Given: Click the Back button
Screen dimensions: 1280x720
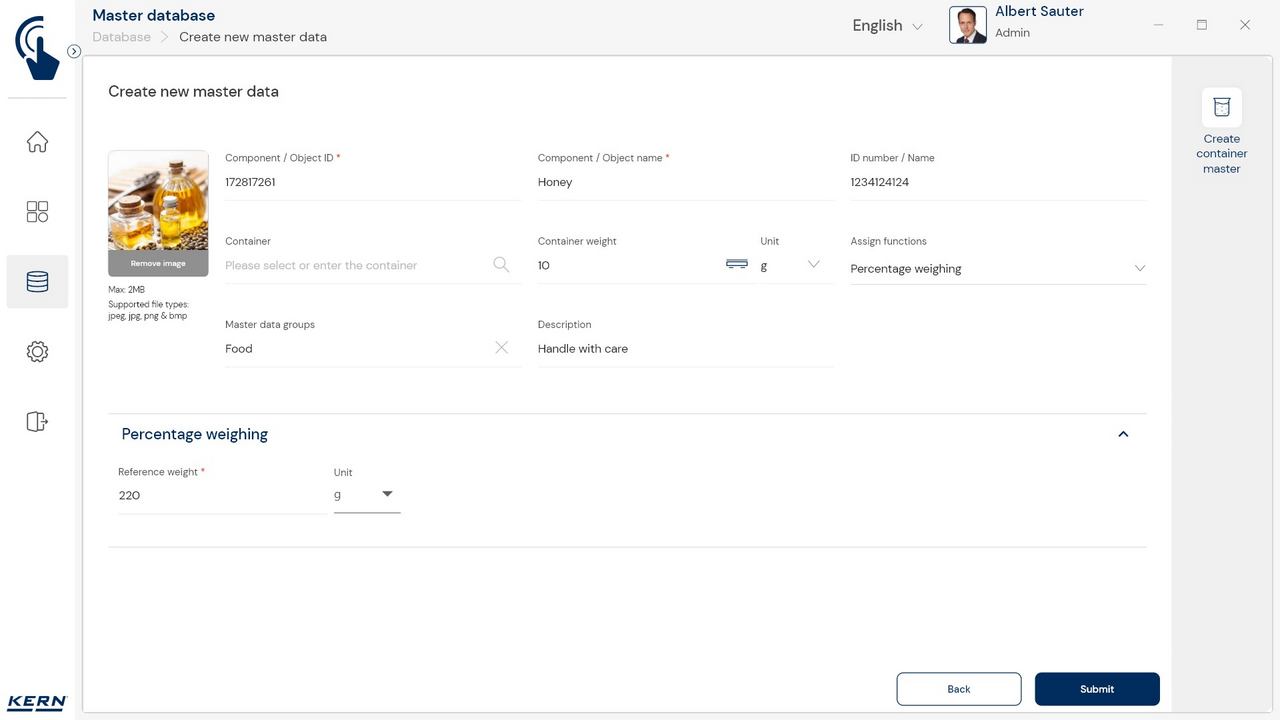Looking at the screenshot, I should (x=958, y=689).
